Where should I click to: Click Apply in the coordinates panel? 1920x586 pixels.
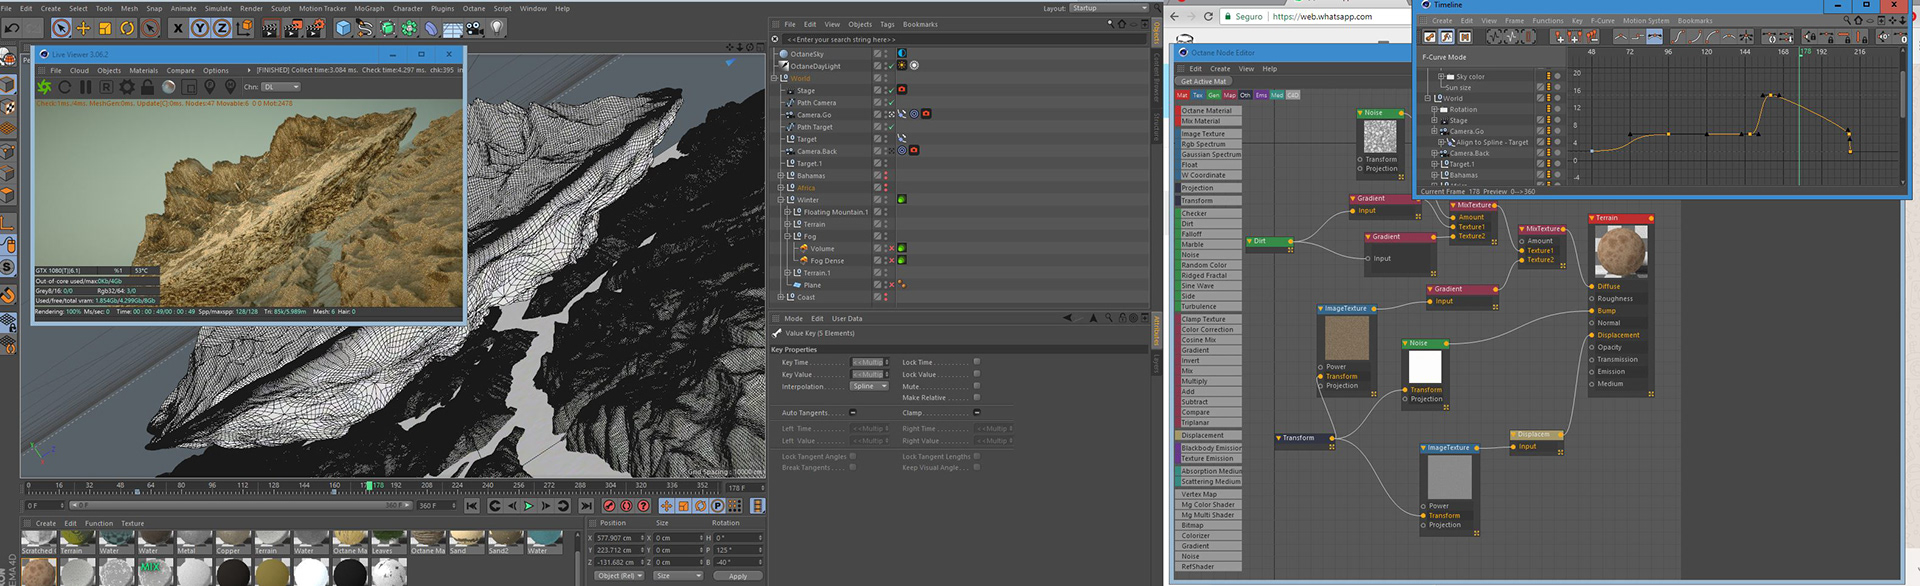(x=738, y=576)
